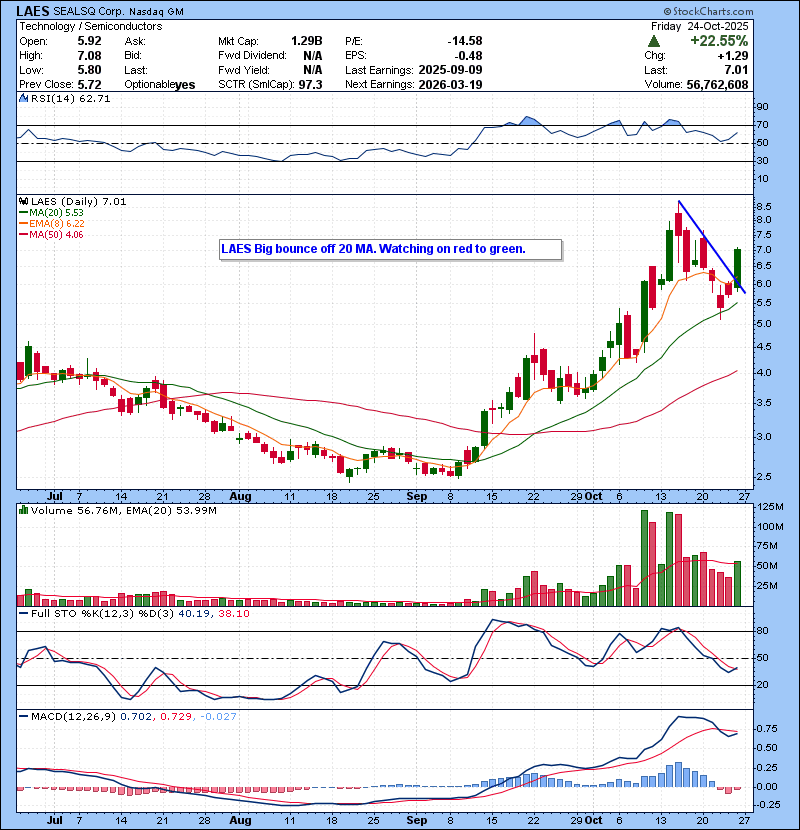Select the Low value 5.80

coord(89,70)
